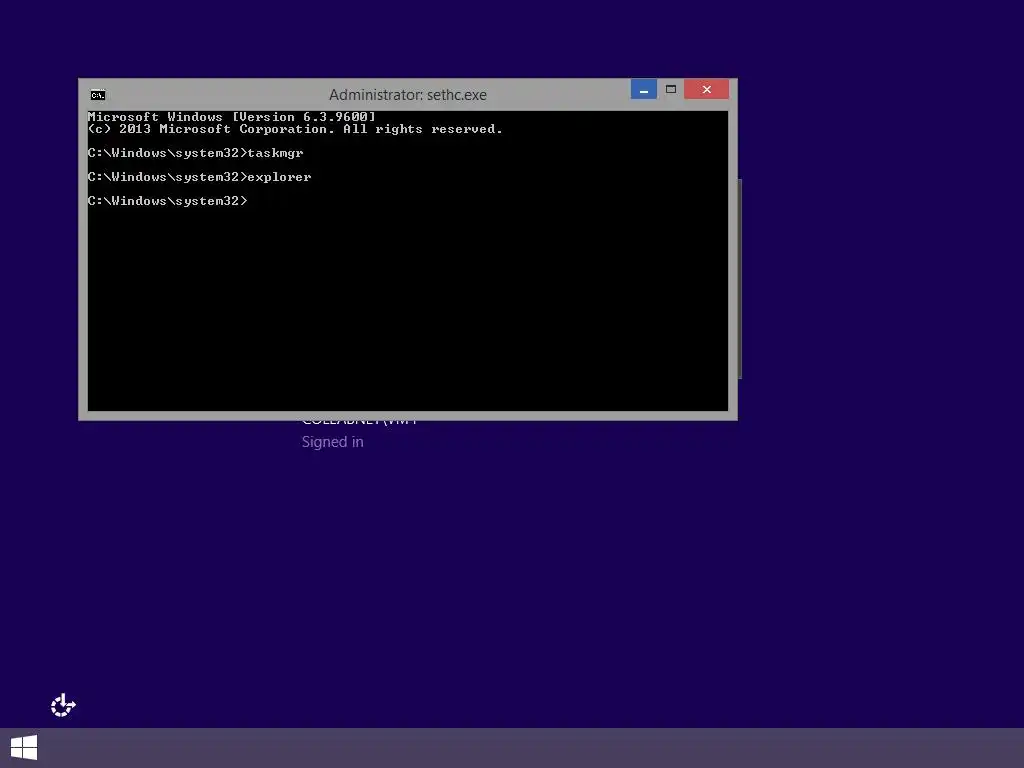Open the command prompt system menu icon
This screenshot has width=1024, height=768.
pyautogui.click(x=98, y=95)
